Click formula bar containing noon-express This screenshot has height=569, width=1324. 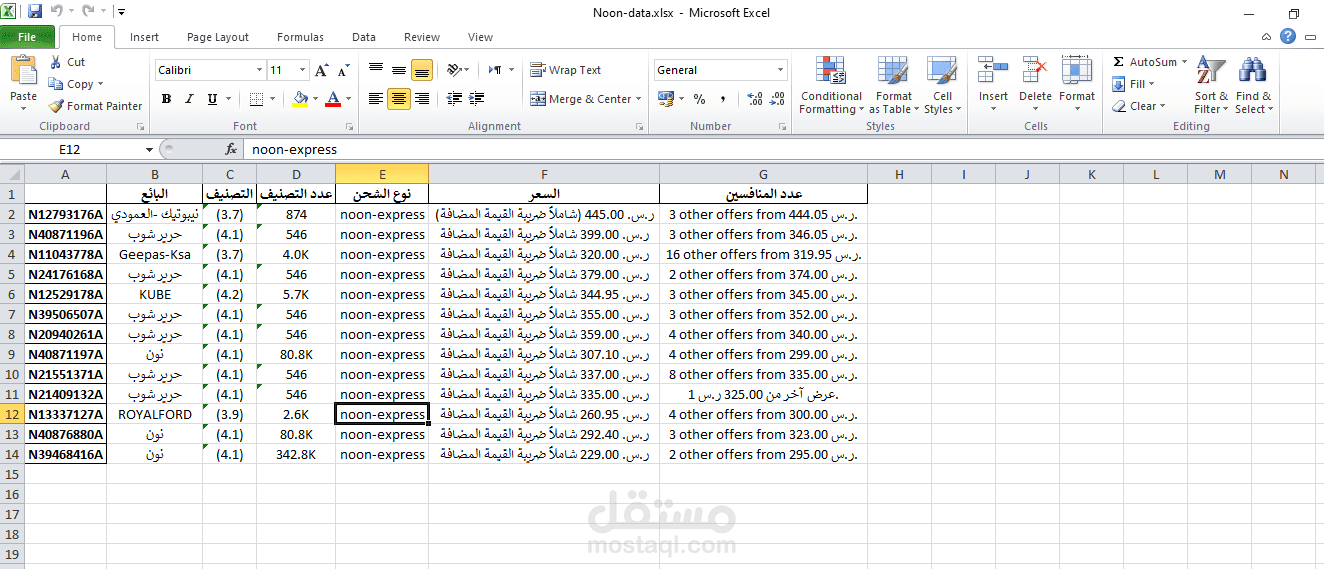click(x=784, y=149)
